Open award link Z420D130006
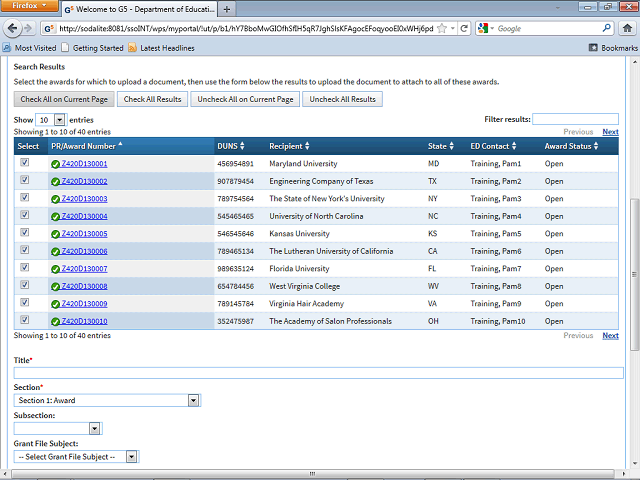640x480 pixels. pyautogui.click(x=84, y=251)
